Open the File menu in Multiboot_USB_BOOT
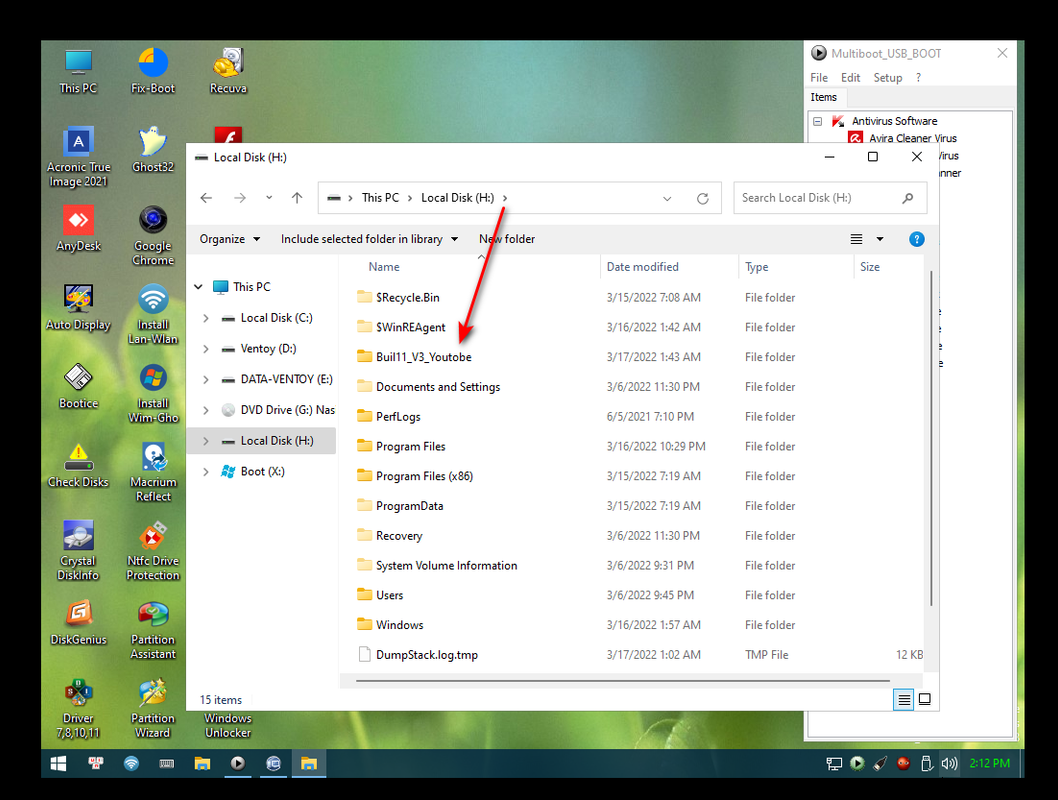Screen dimensions: 1058x800 [818, 78]
